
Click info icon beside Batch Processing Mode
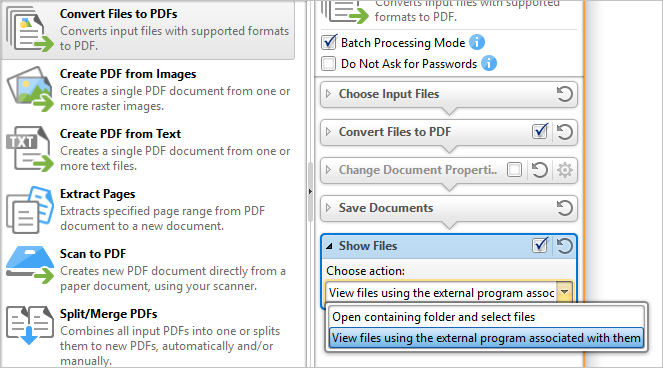(477, 43)
